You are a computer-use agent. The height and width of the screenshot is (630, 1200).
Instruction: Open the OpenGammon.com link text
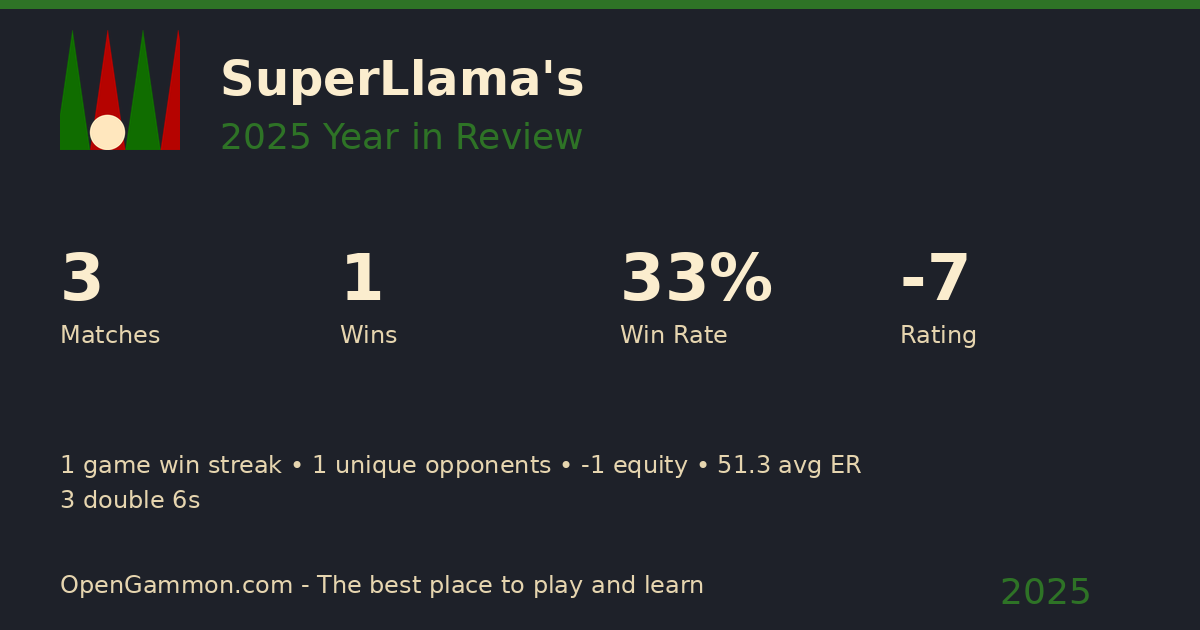174,586
